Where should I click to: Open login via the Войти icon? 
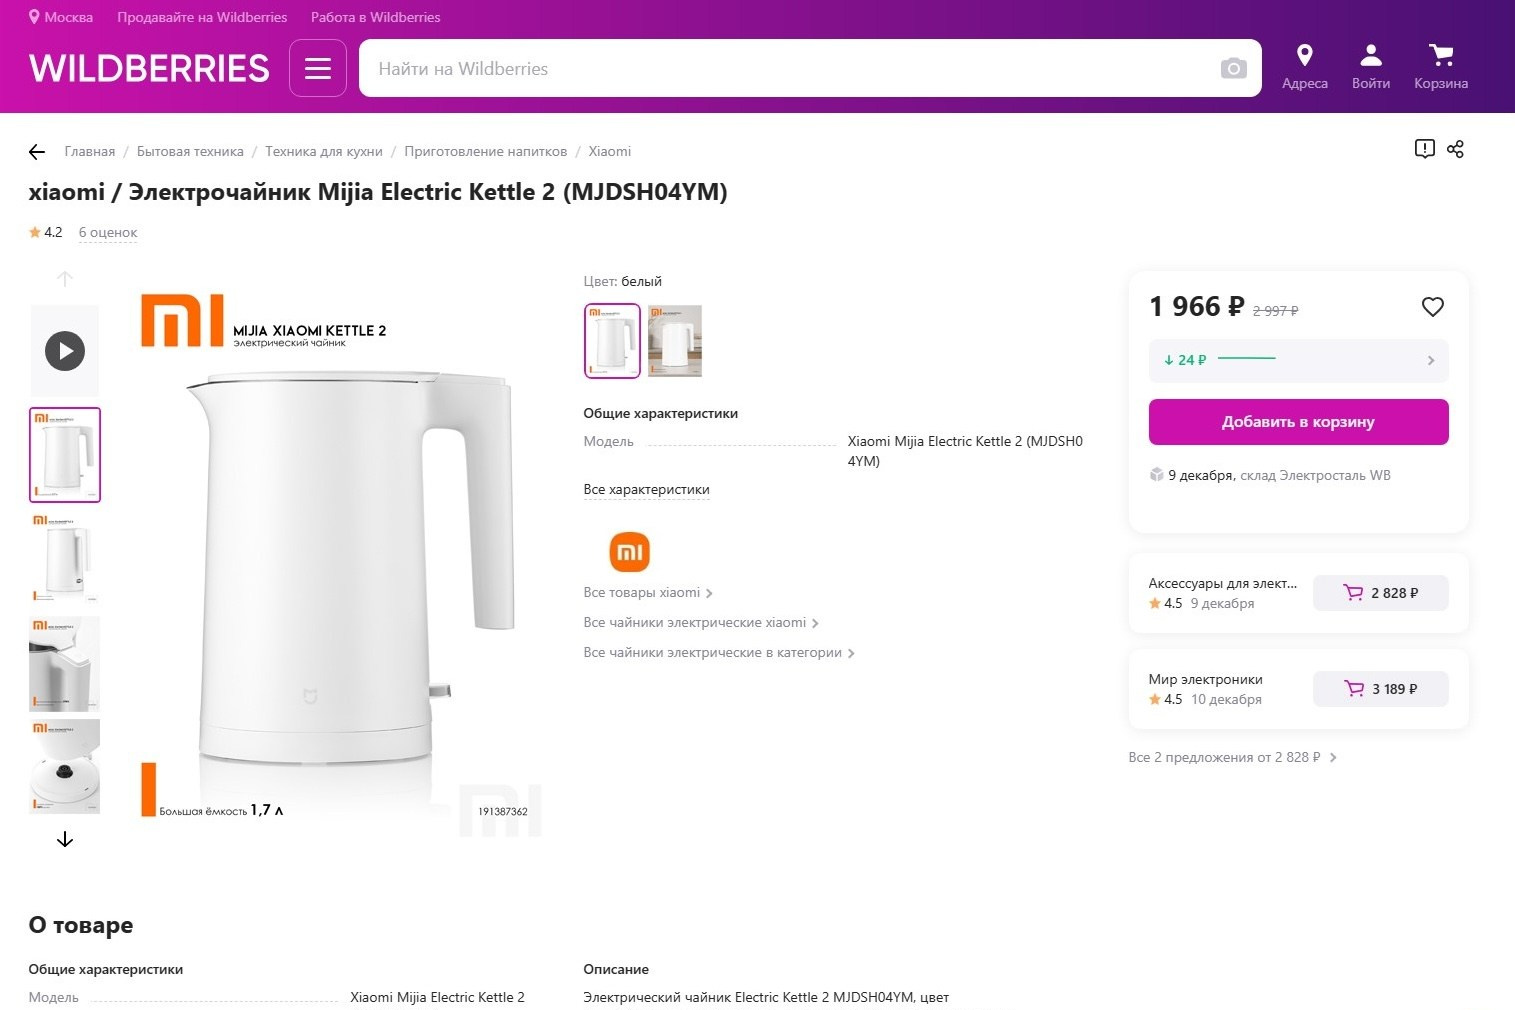[1370, 56]
